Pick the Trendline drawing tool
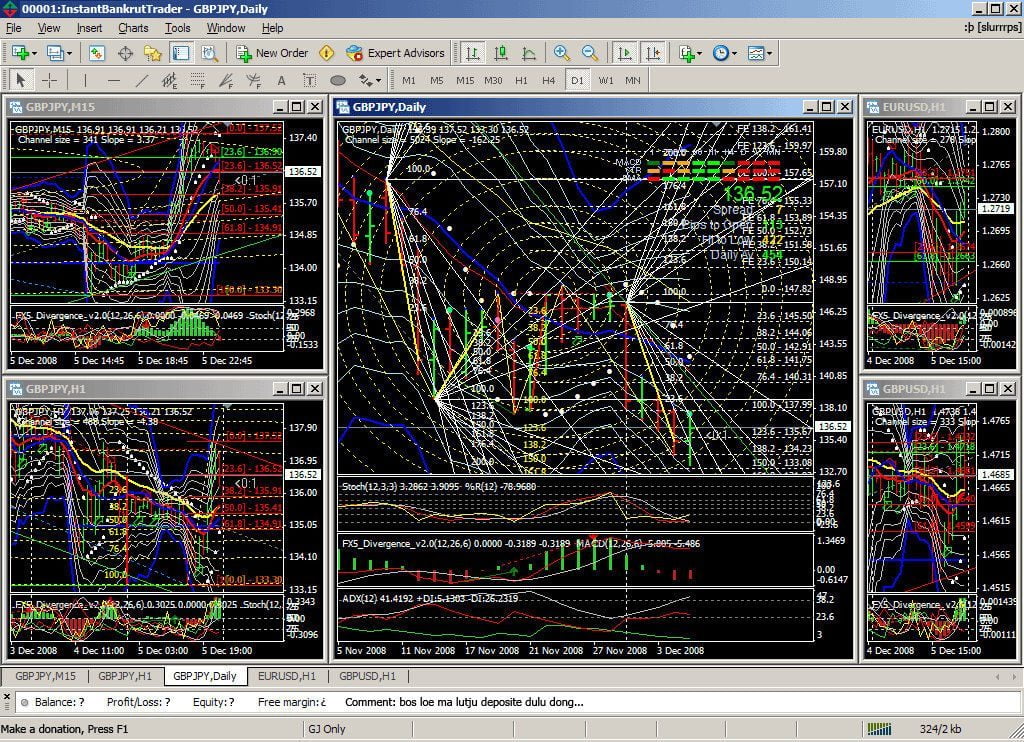Viewport: 1024px width, 742px height. tap(142, 80)
